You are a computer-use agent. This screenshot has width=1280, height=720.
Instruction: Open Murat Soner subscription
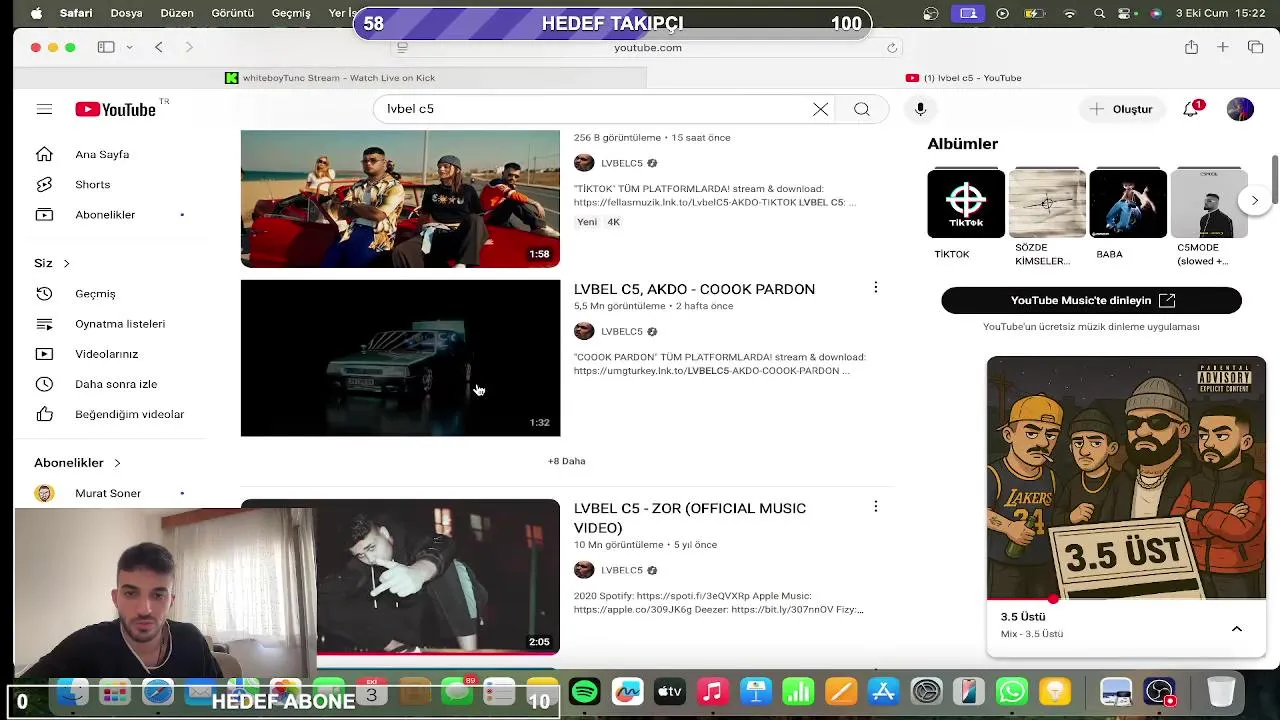tap(108, 493)
